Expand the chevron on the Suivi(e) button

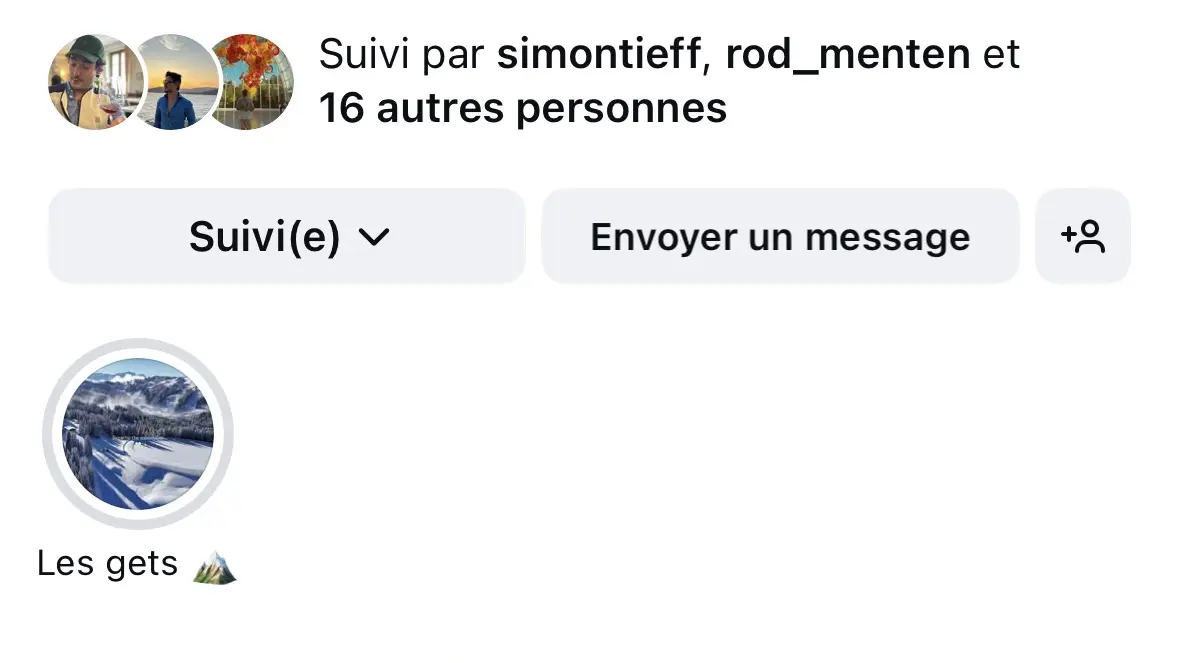(x=373, y=238)
